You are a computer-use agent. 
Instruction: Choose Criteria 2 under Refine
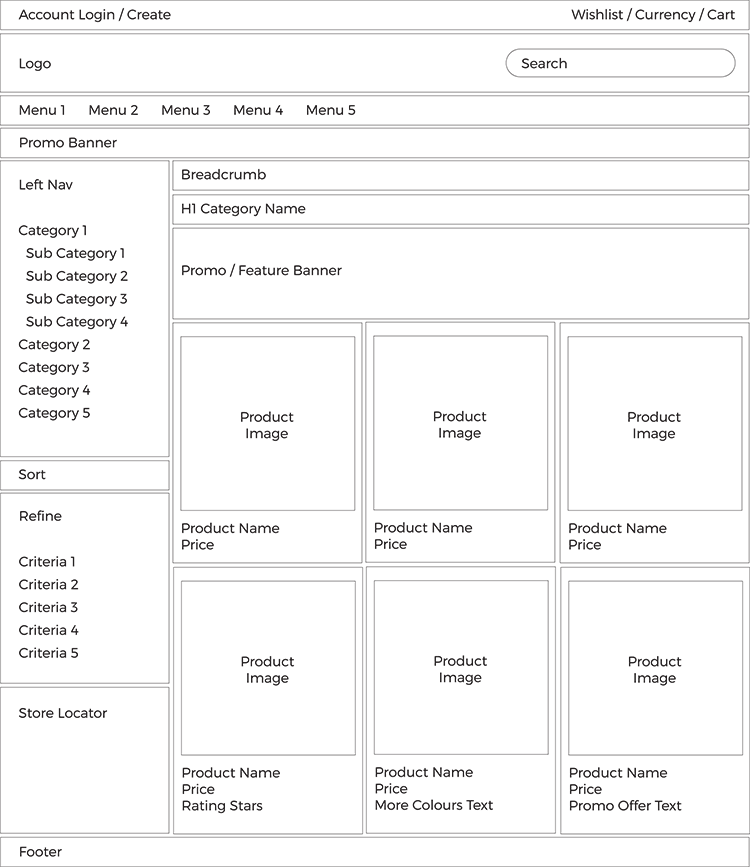point(49,584)
